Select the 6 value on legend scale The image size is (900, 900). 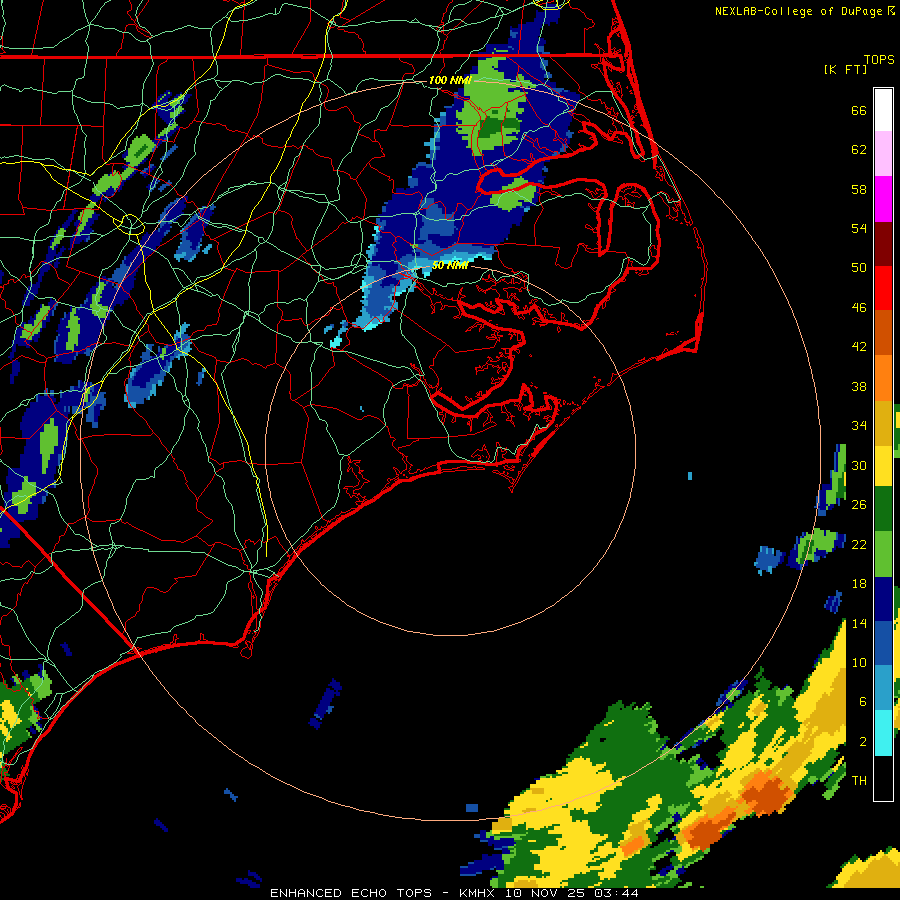tap(863, 701)
